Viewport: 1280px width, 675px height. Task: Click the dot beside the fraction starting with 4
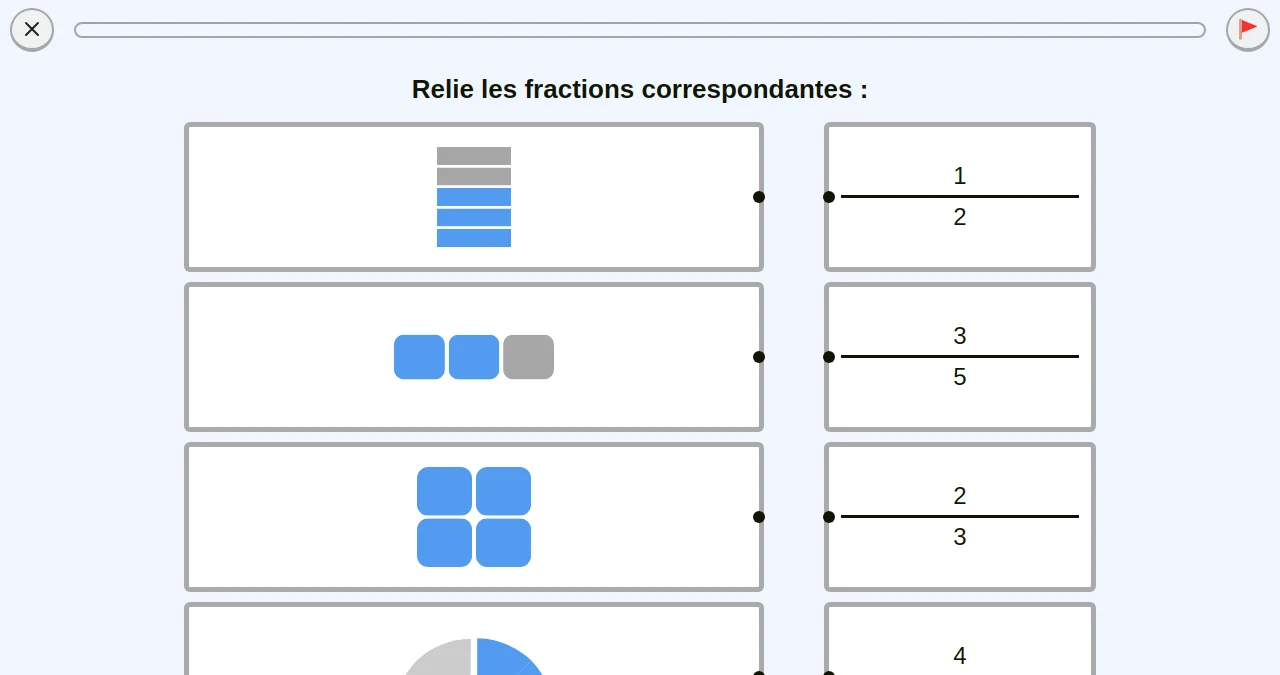coord(829,673)
